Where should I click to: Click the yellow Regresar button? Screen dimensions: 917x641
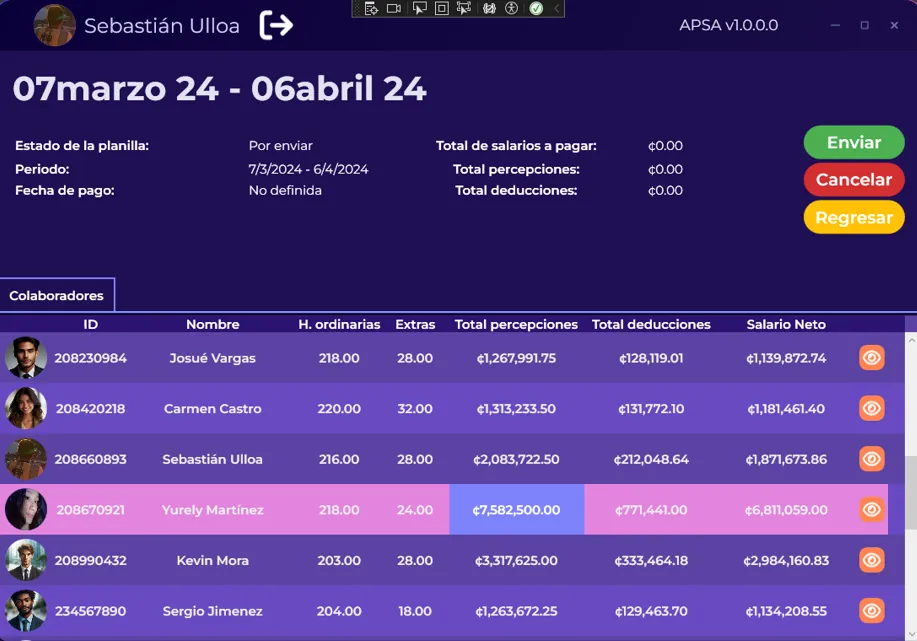(x=853, y=217)
